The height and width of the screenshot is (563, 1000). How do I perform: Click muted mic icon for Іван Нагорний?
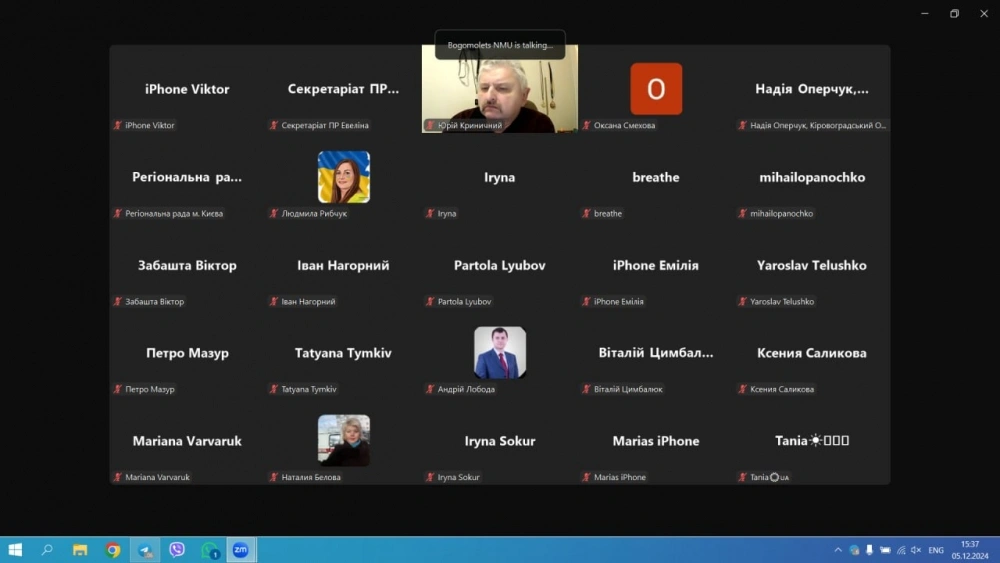tap(274, 302)
